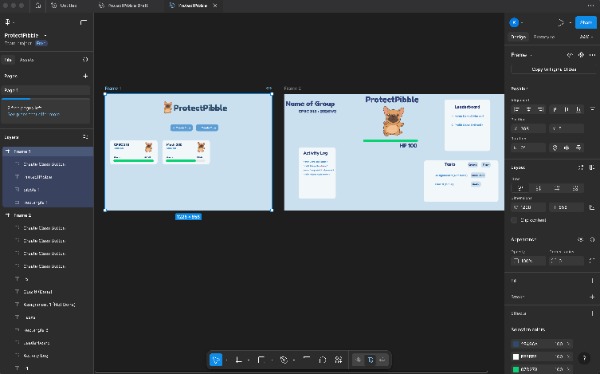Image resolution: width=600 pixels, height=374 pixels.
Task: Align selection to the right
Action: click(x=541, y=109)
